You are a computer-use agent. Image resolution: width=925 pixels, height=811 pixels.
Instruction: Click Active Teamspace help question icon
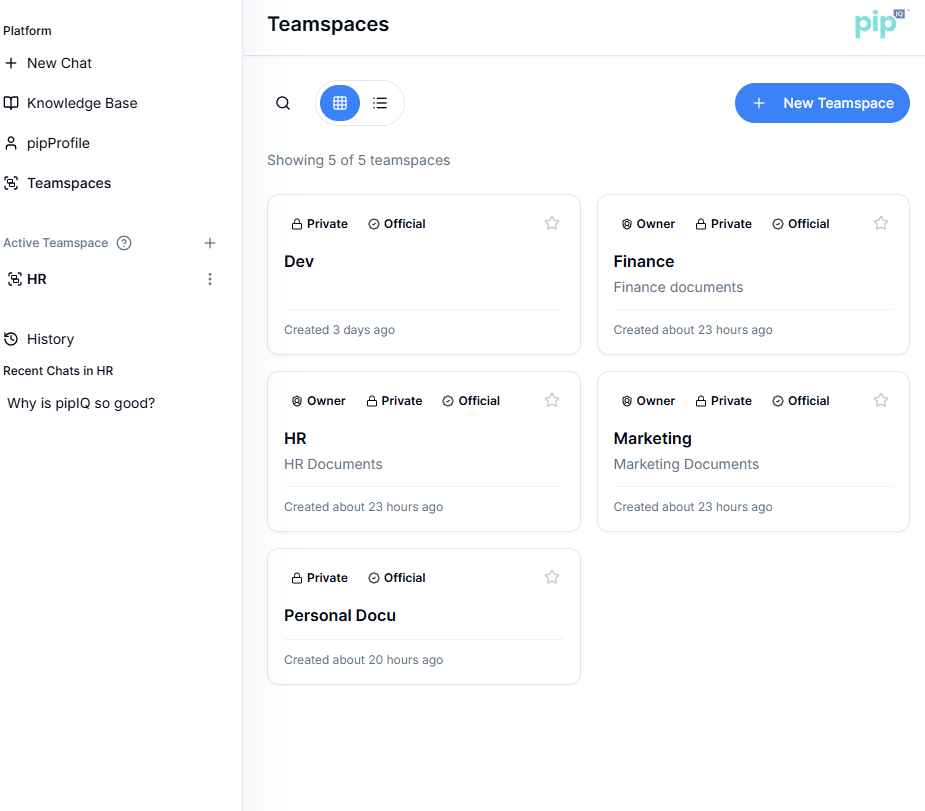point(124,243)
